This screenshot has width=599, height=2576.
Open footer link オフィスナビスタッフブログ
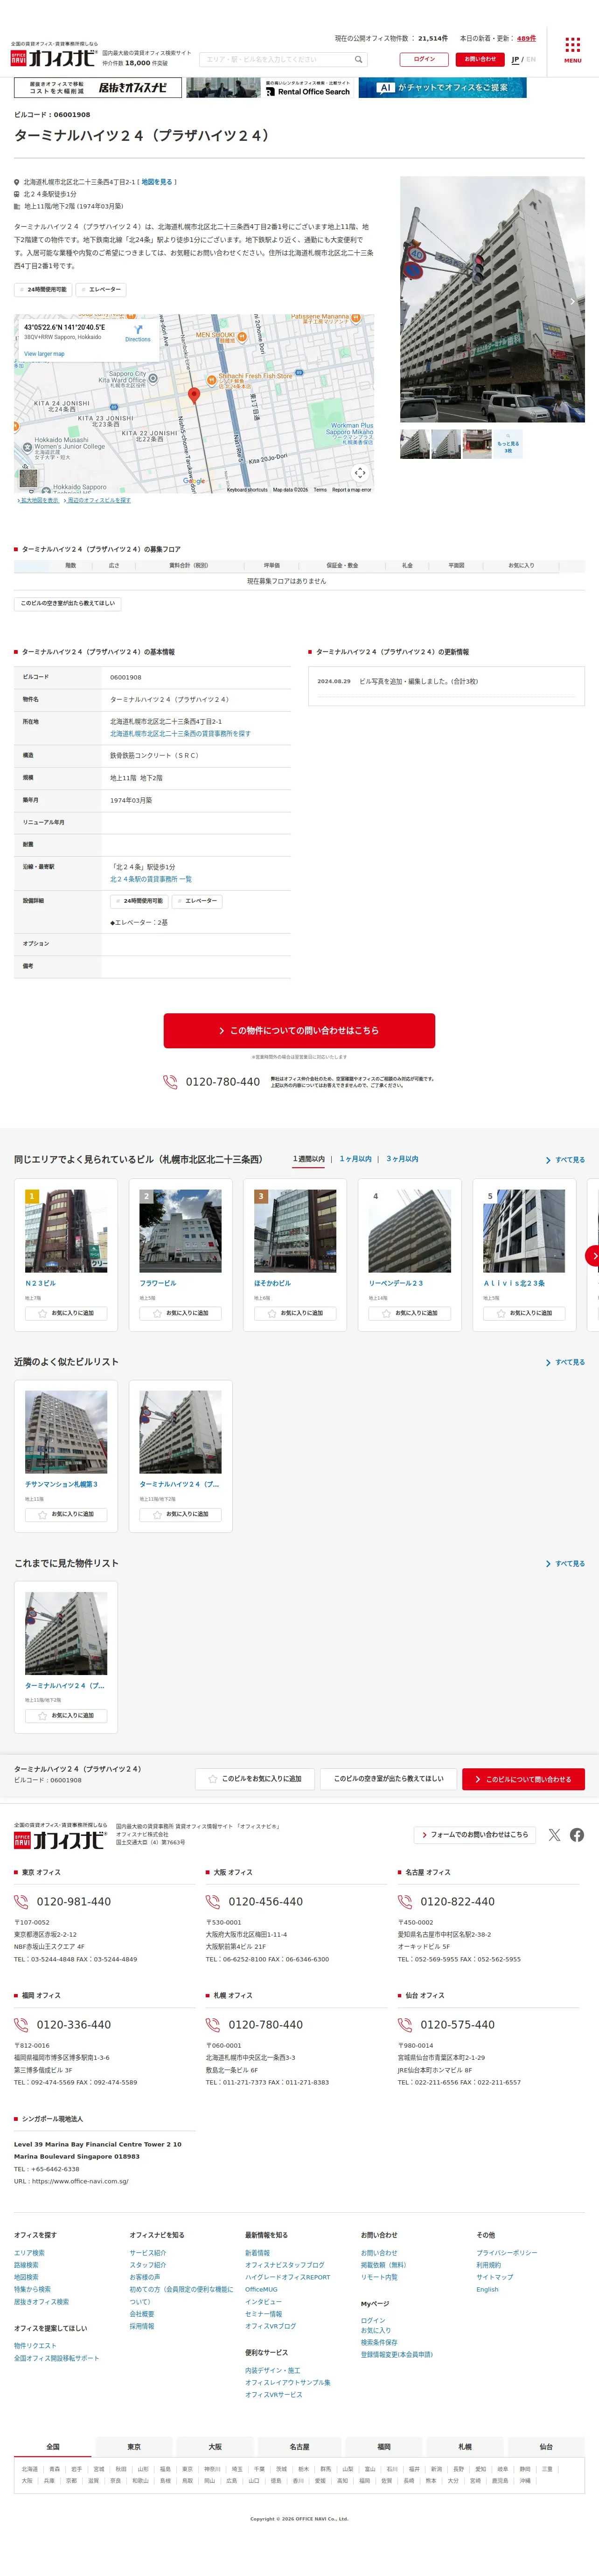[285, 2264]
